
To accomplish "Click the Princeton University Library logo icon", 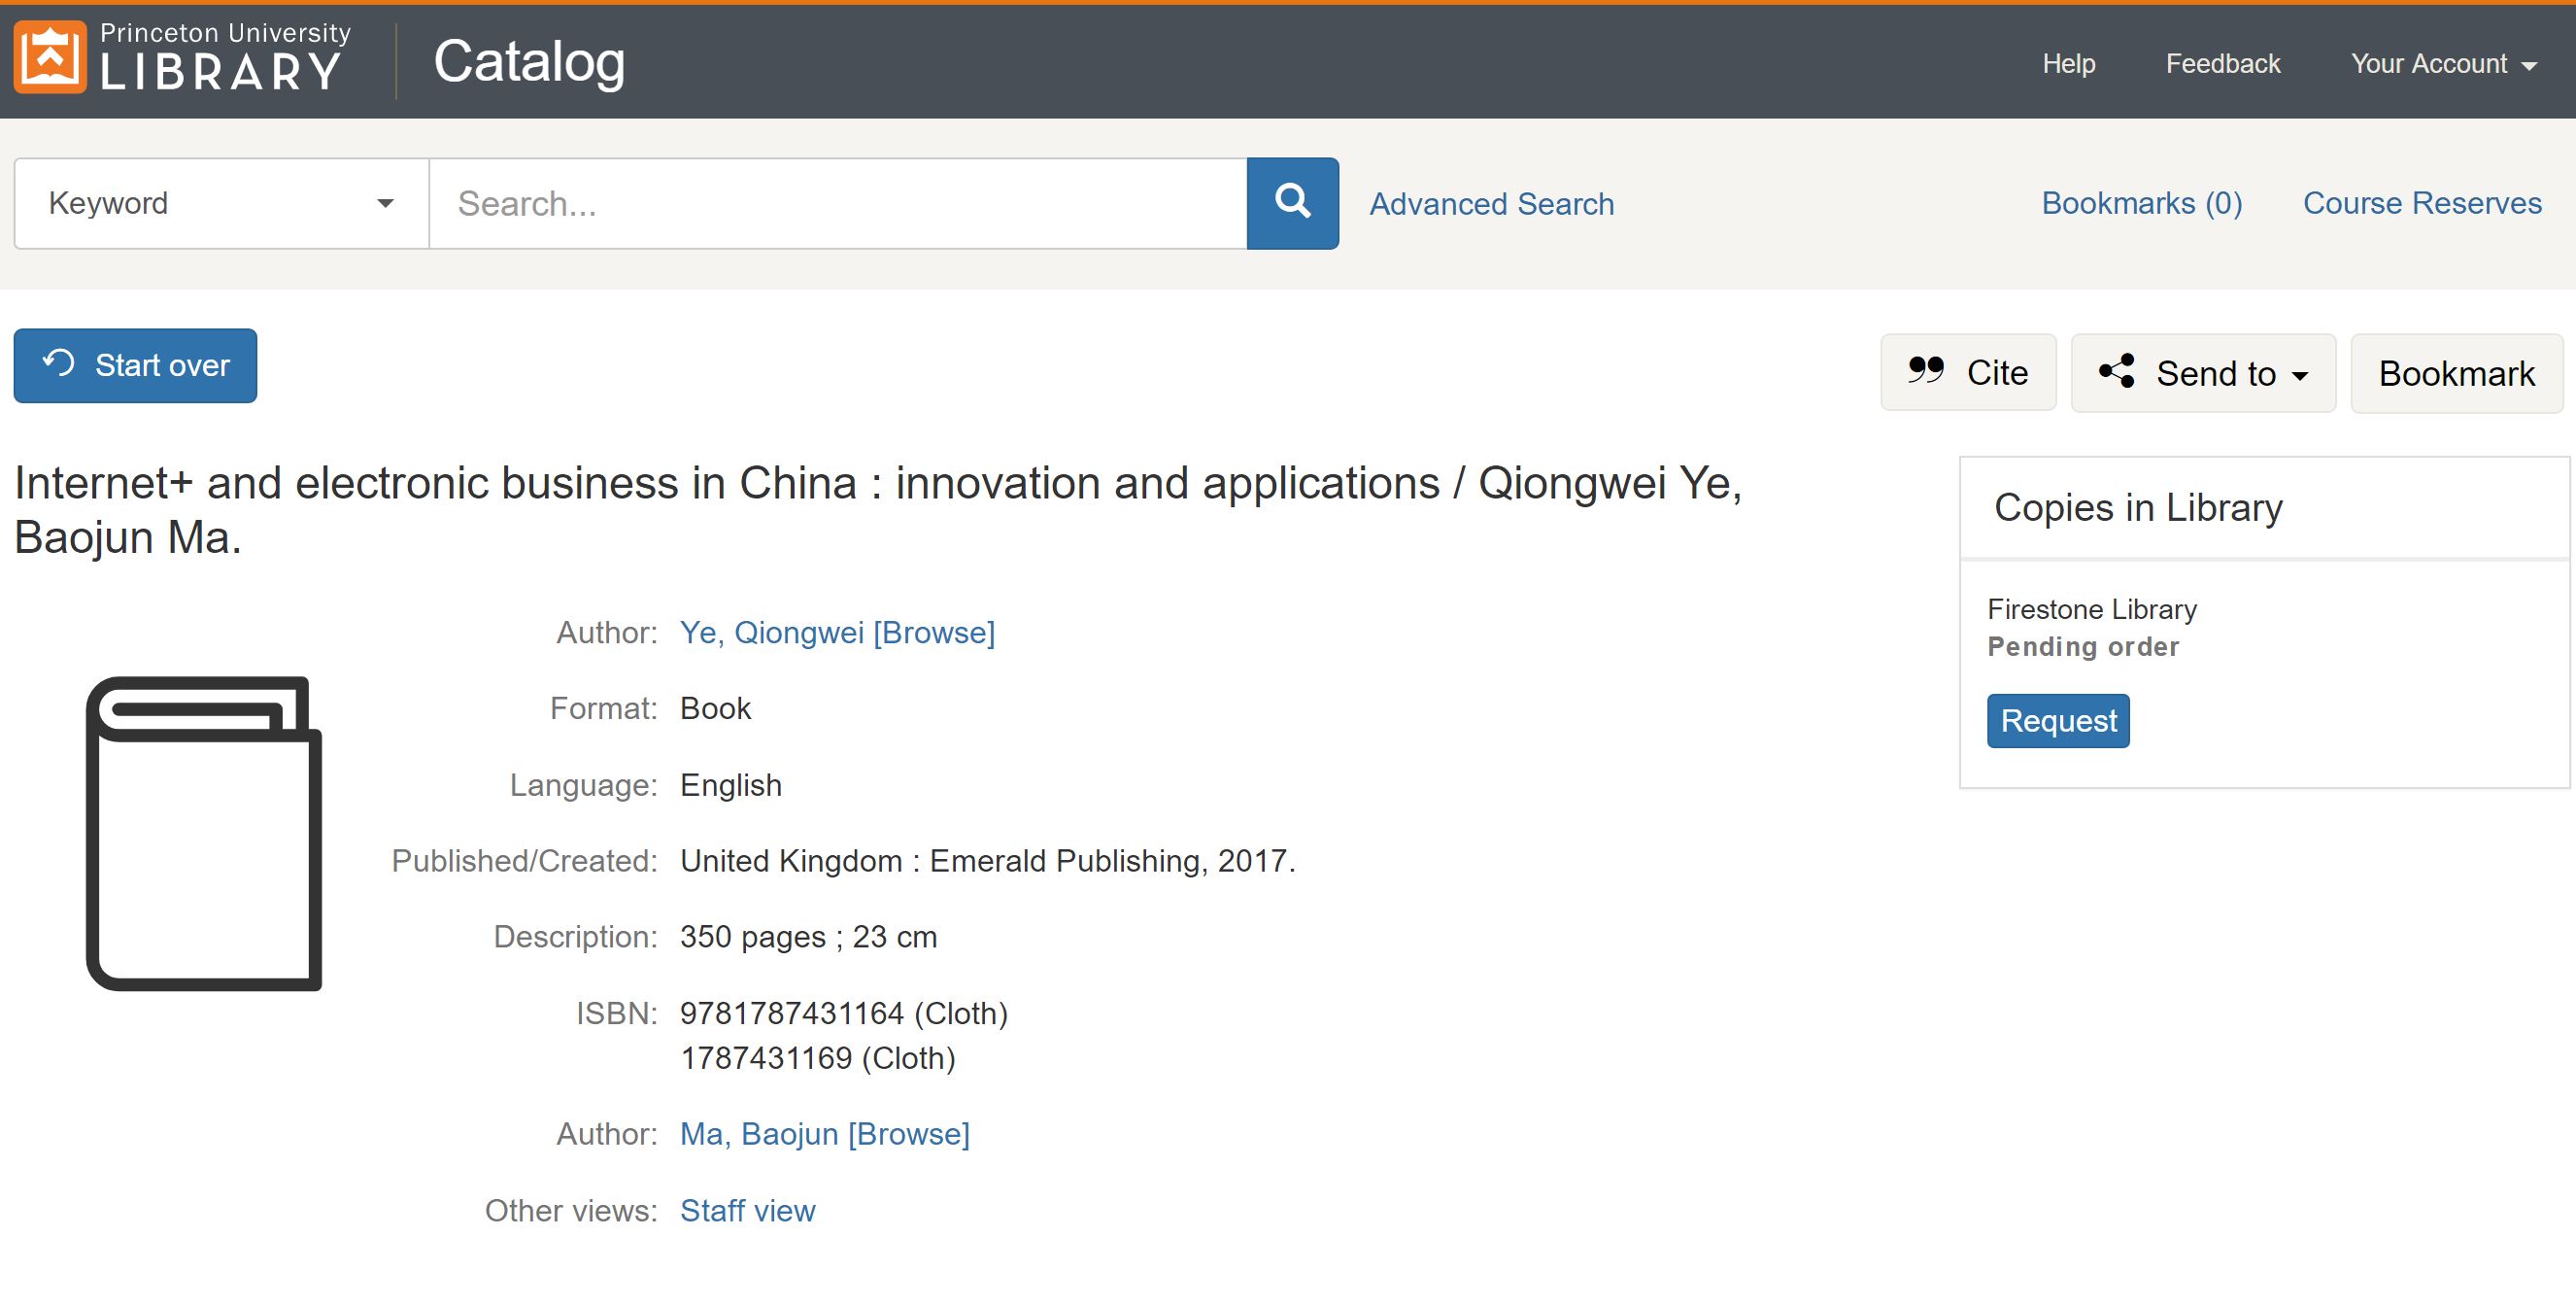I will coord(50,58).
